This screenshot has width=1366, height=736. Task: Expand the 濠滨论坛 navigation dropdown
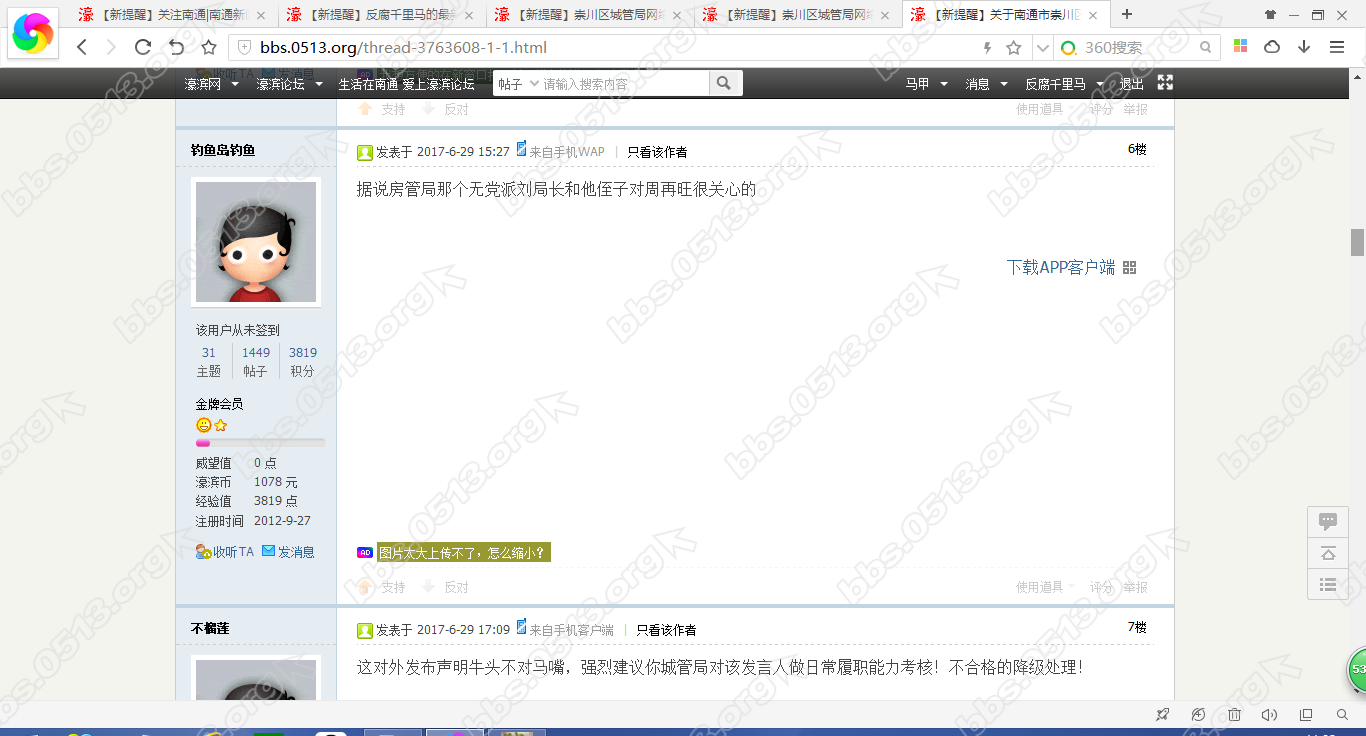[x=289, y=84]
